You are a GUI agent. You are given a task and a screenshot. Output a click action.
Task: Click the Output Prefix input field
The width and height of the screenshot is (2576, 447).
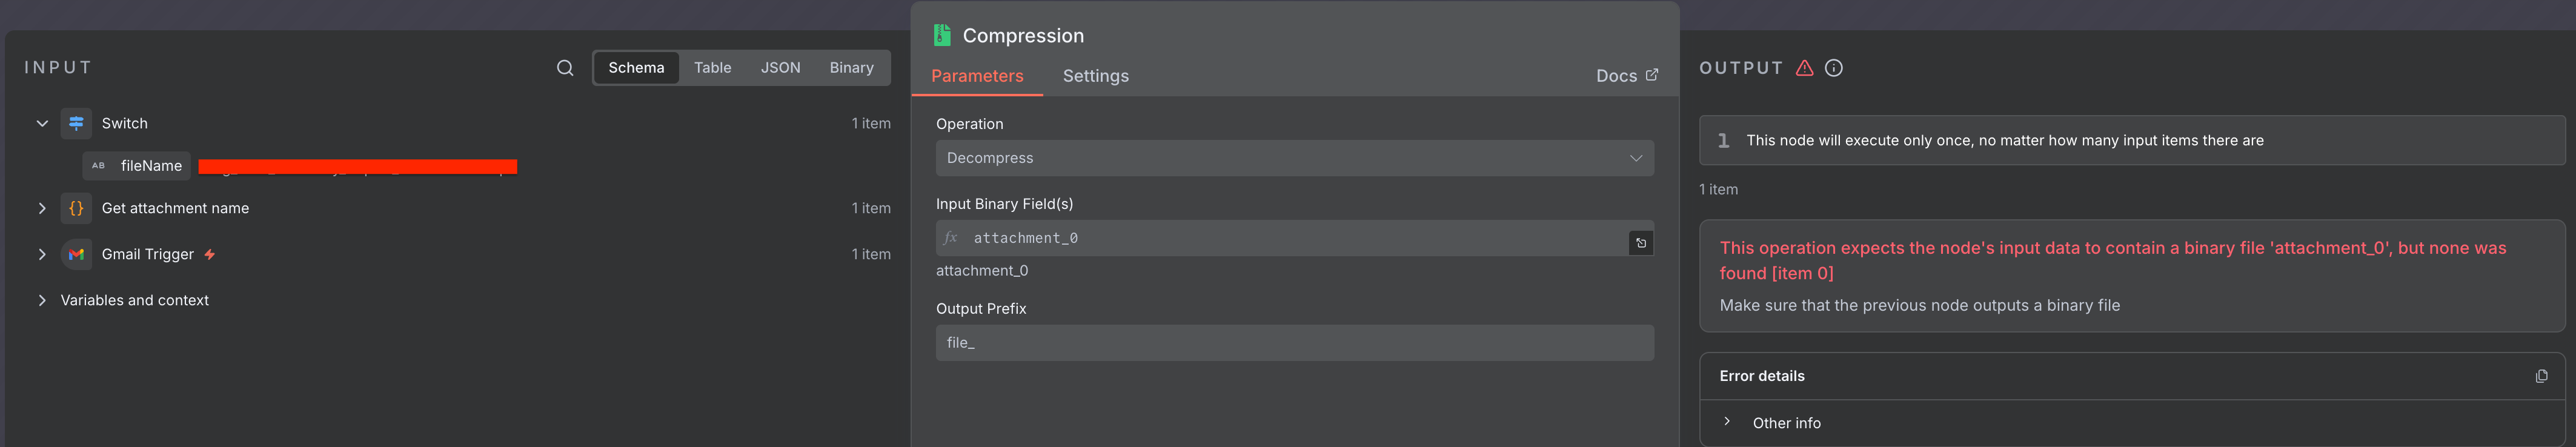click(1294, 343)
